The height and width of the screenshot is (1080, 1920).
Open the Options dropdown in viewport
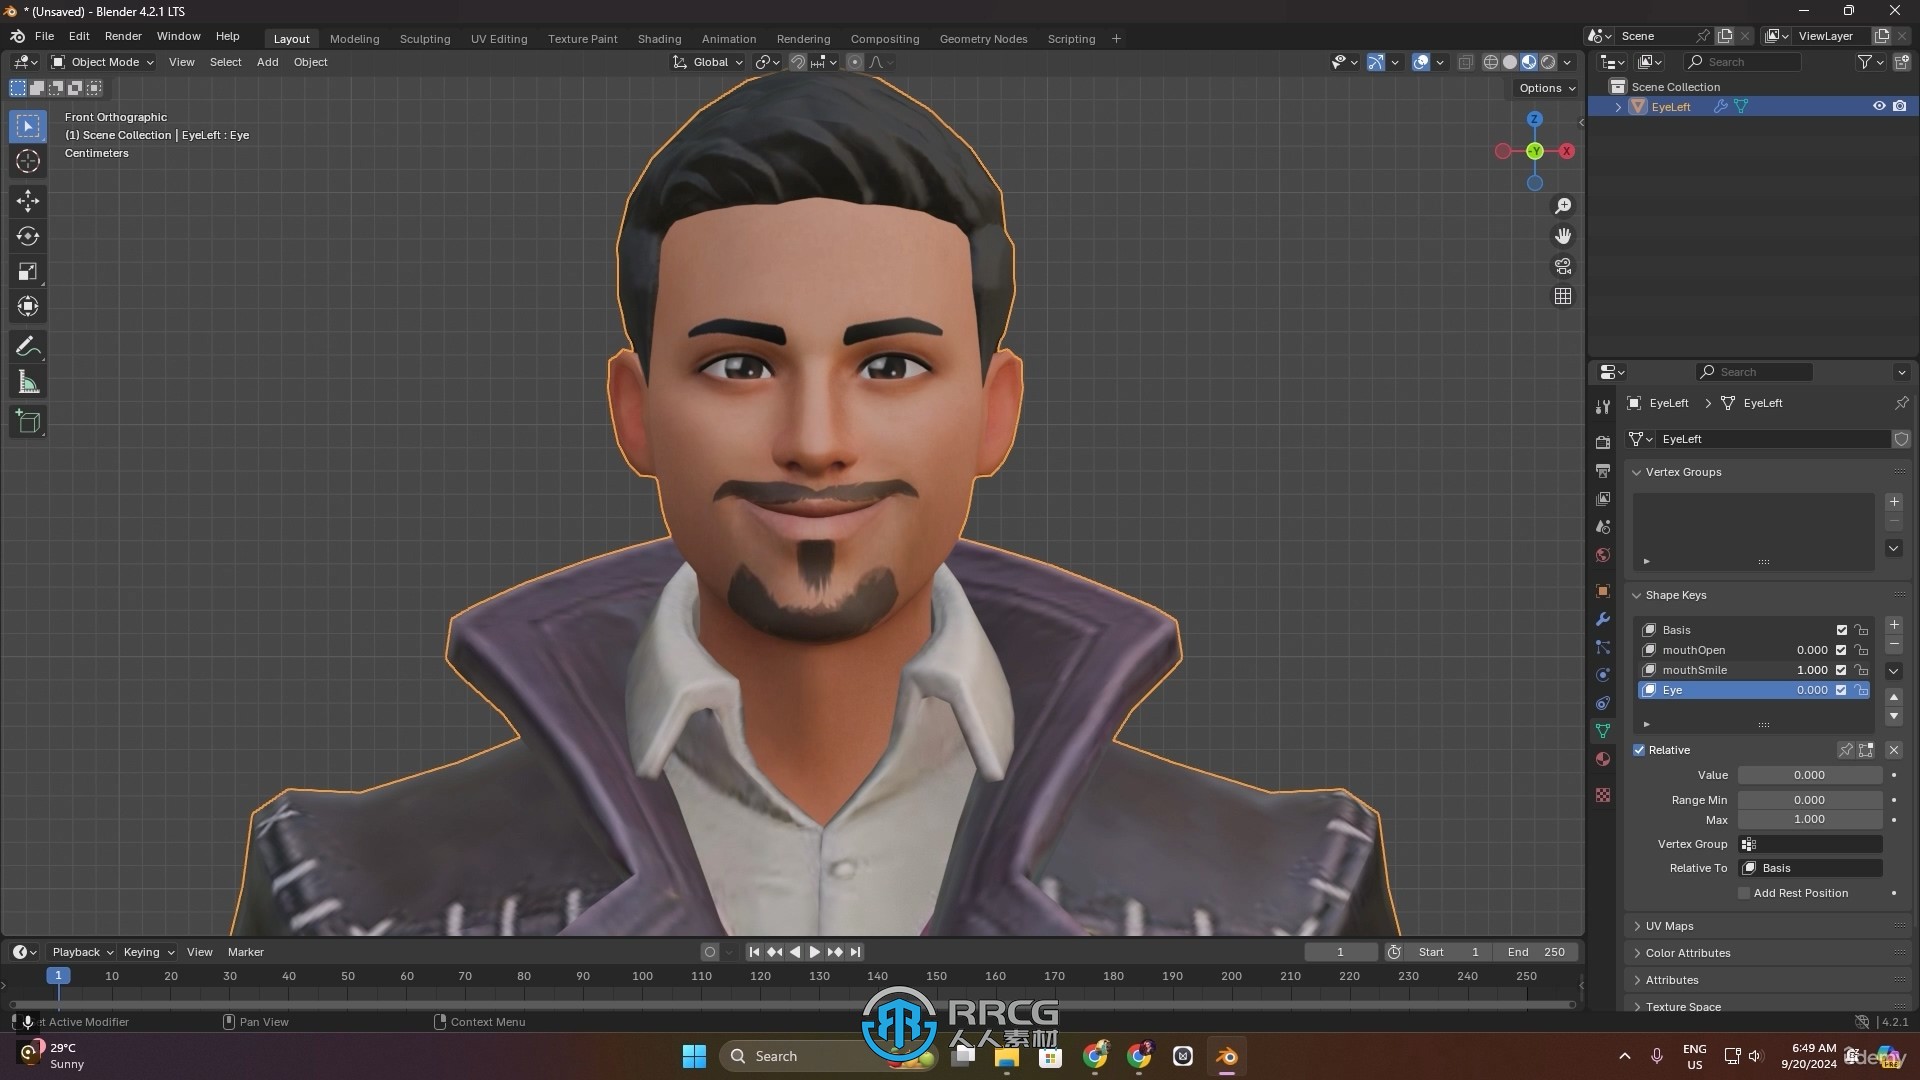[1547, 88]
